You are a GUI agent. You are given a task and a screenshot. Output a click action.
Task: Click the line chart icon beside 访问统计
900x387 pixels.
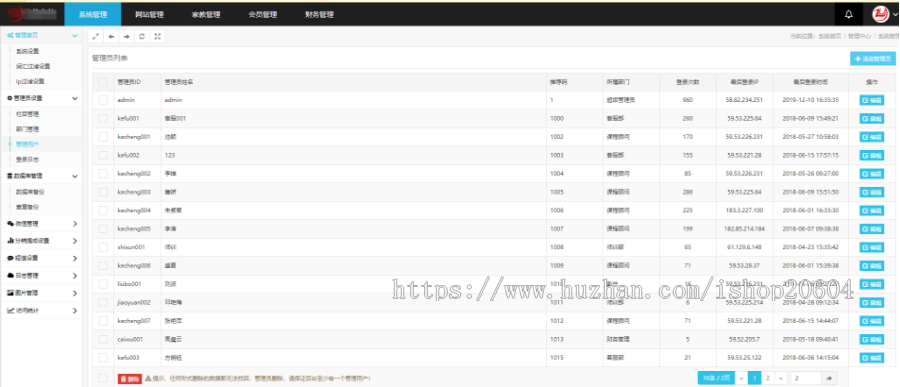coord(10,311)
